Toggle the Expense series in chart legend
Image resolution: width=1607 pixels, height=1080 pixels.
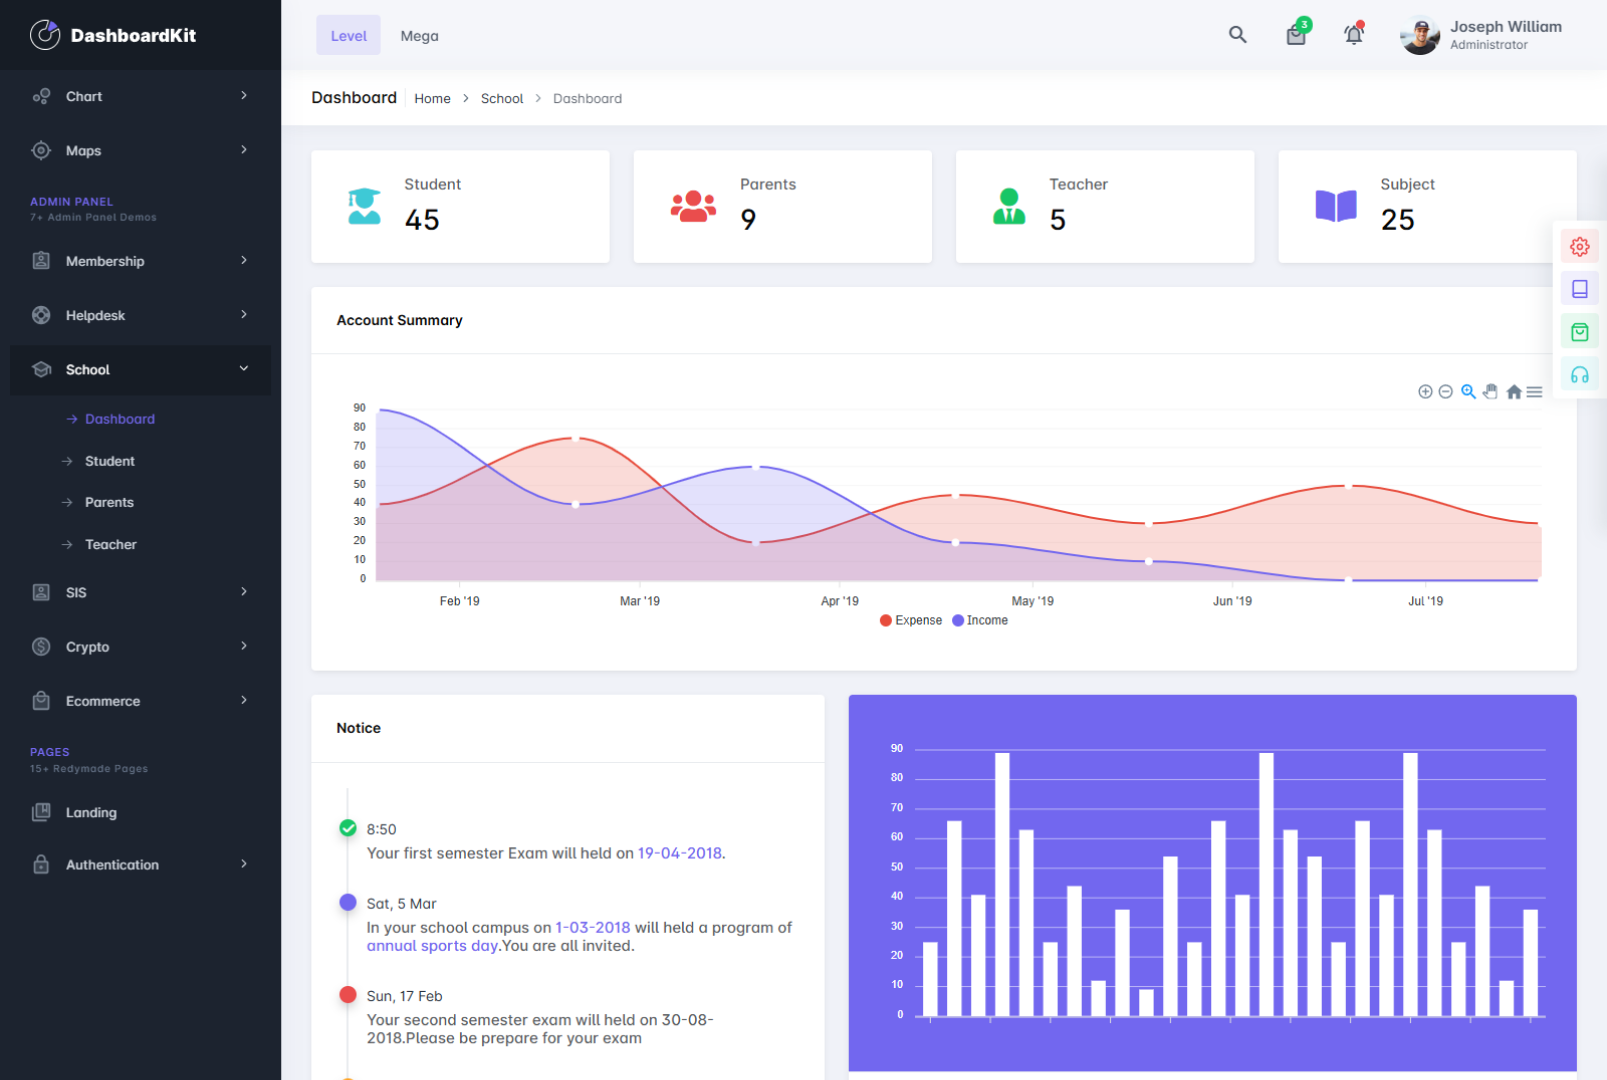pyautogui.click(x=911, y=621)
